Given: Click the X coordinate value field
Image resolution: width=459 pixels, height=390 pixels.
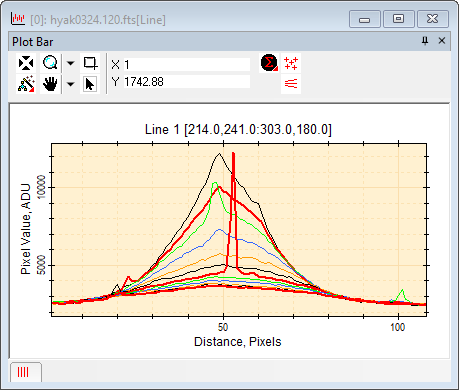Looking at the screenshot, I should click(187, 65).
